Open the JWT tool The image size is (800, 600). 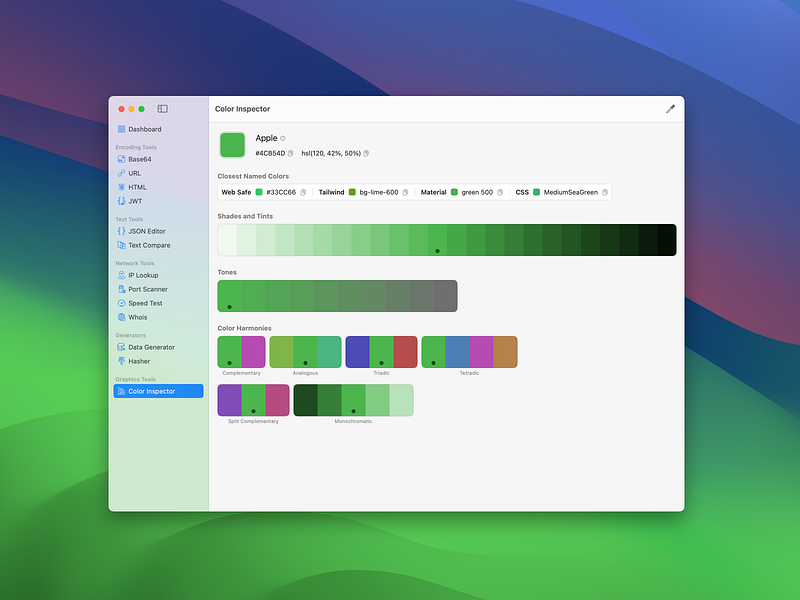click(158, 201)
